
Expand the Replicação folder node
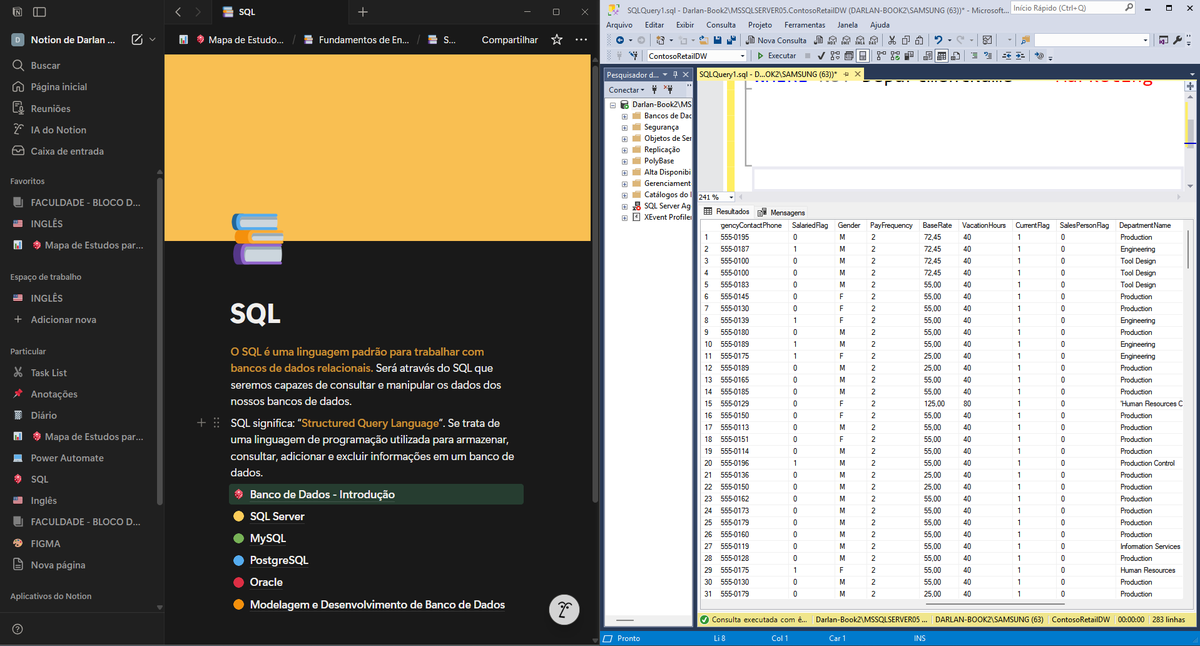pyautogui.click(x=624, y=149)
